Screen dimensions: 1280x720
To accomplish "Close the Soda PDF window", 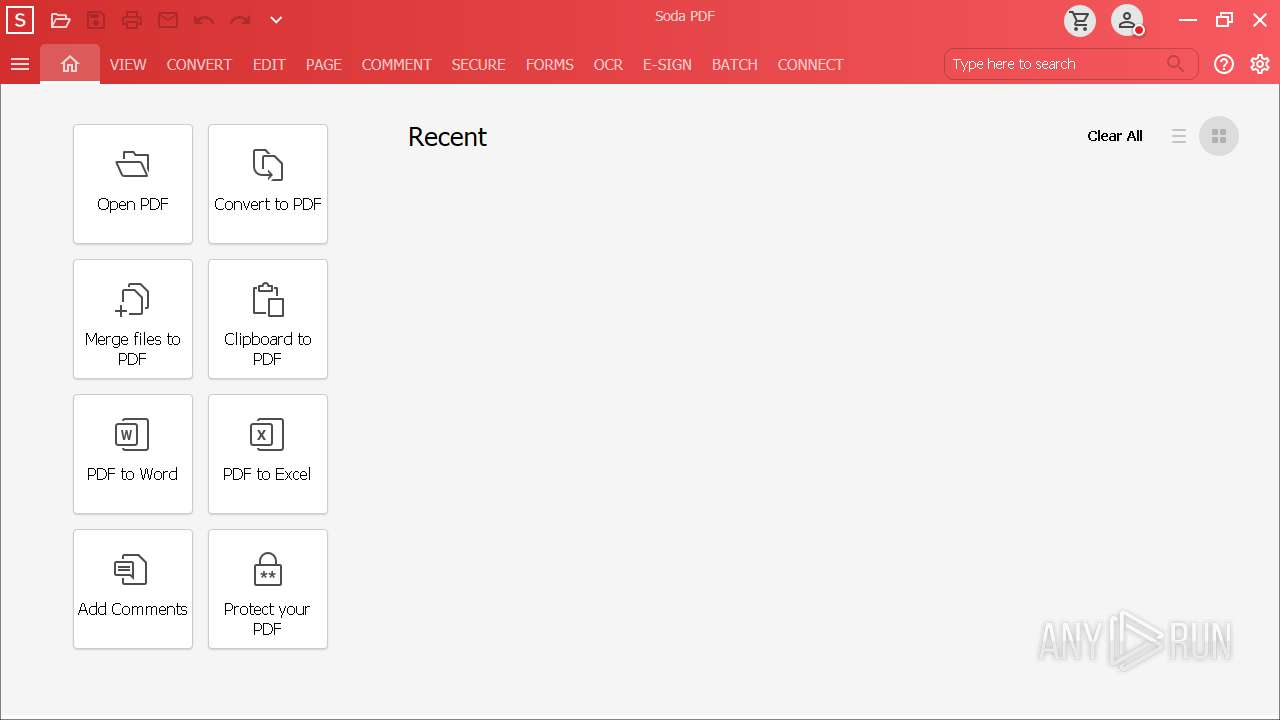I will point(1260,20).
